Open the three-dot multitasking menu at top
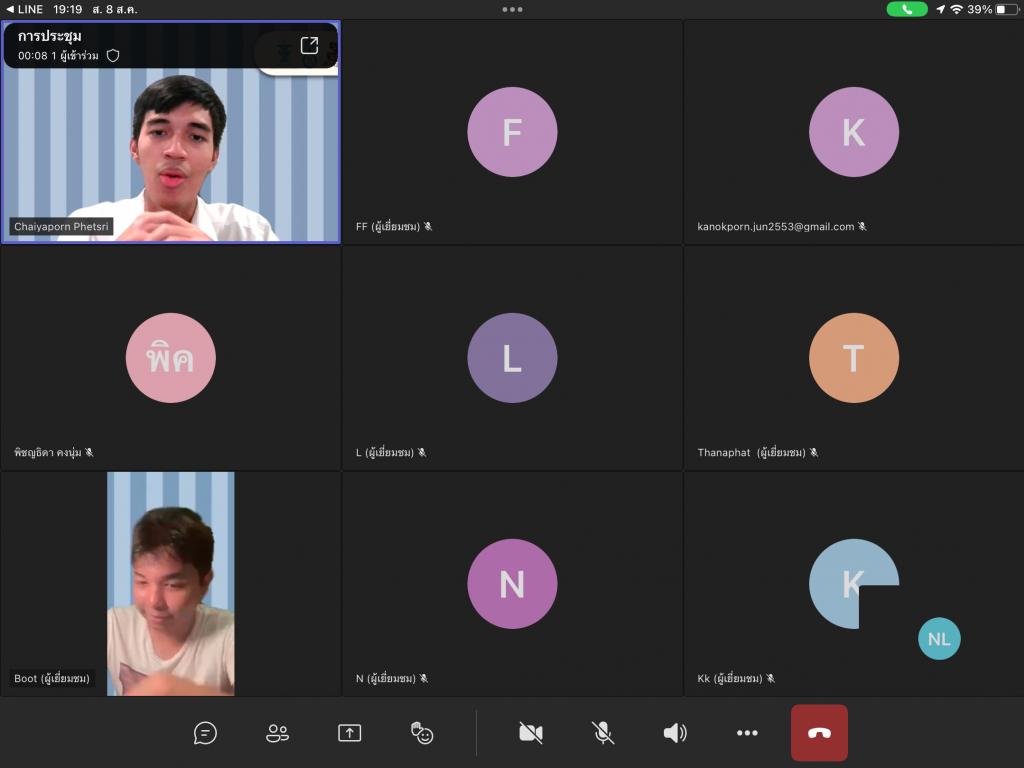Image resolution: width=1024 pixels, height=768 pixels. click(x=512, y=9)
